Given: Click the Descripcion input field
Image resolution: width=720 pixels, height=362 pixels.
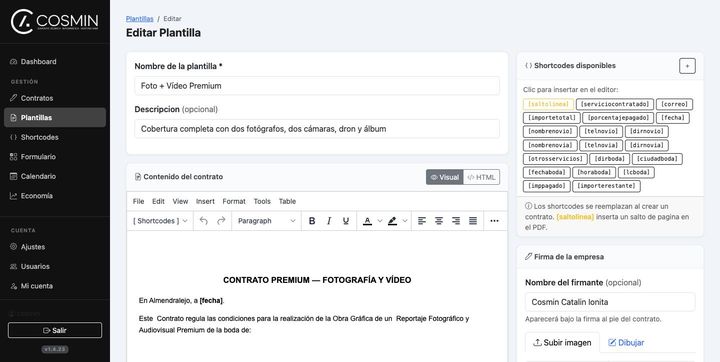Looking at the screenshot, I should pos(317,129).
